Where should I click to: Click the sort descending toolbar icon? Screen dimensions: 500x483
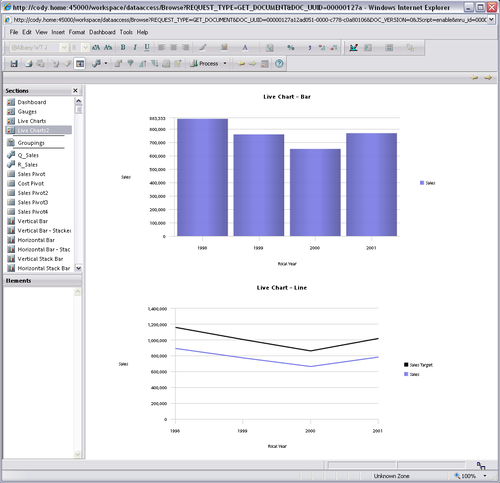(x=154, y=63)
